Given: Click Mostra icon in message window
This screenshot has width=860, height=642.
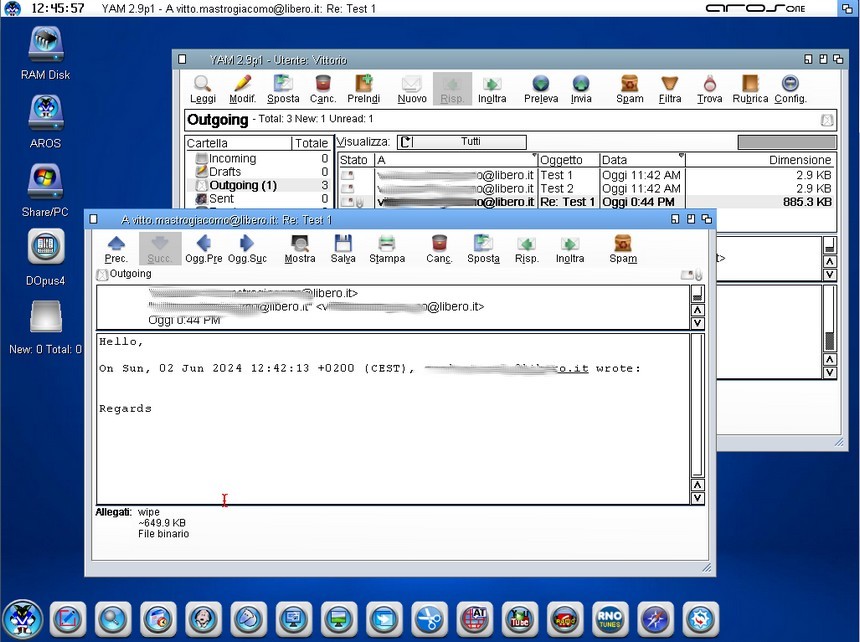Looking at the screenshot, I should [x=300, y=248].
